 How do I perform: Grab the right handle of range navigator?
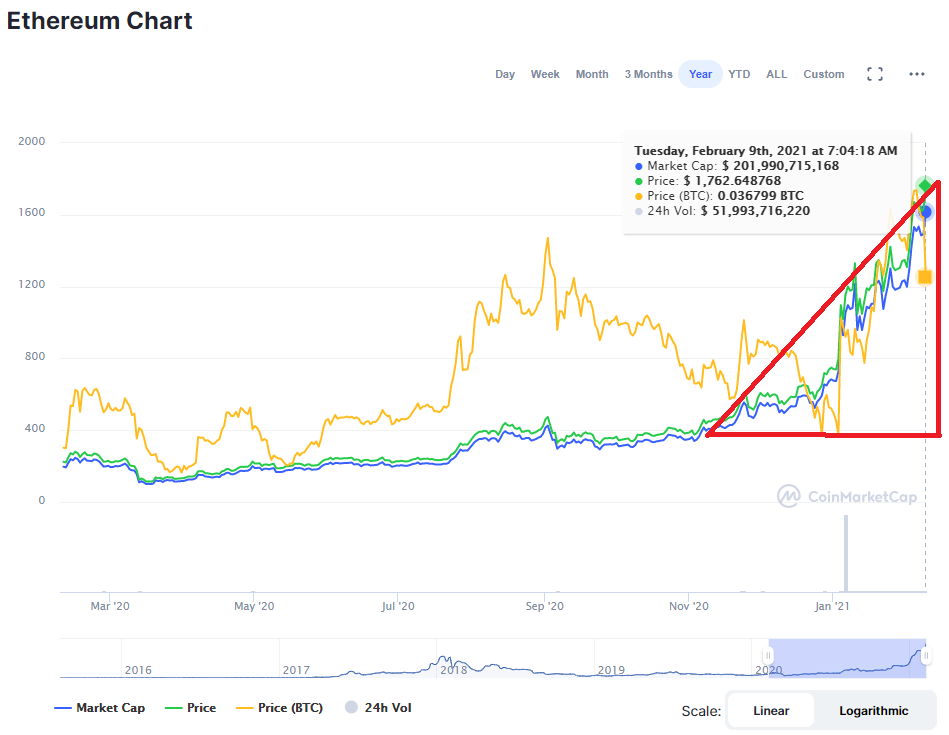(x=925, y=656)
